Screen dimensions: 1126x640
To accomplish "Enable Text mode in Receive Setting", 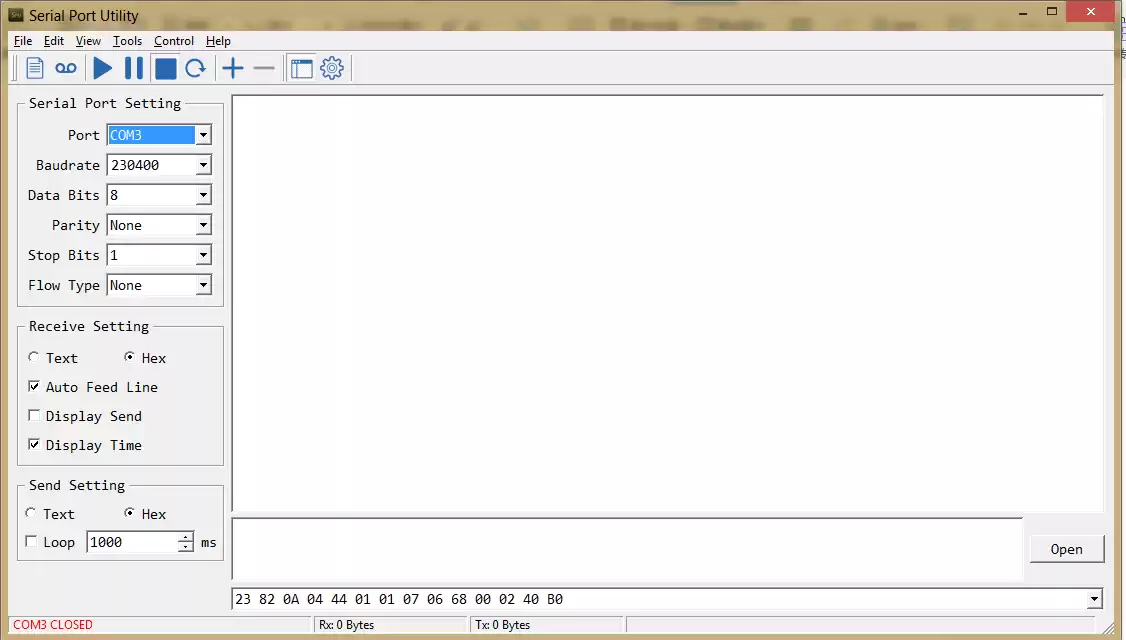I will [34, 357].
